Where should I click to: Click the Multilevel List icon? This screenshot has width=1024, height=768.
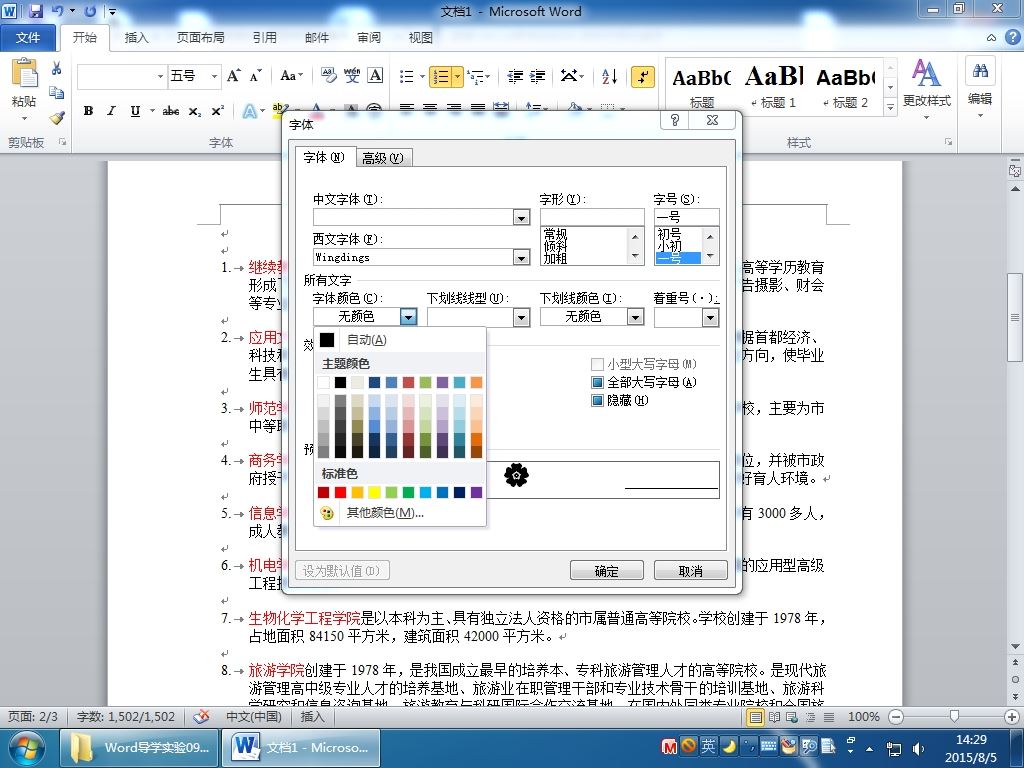pos(476,76)
